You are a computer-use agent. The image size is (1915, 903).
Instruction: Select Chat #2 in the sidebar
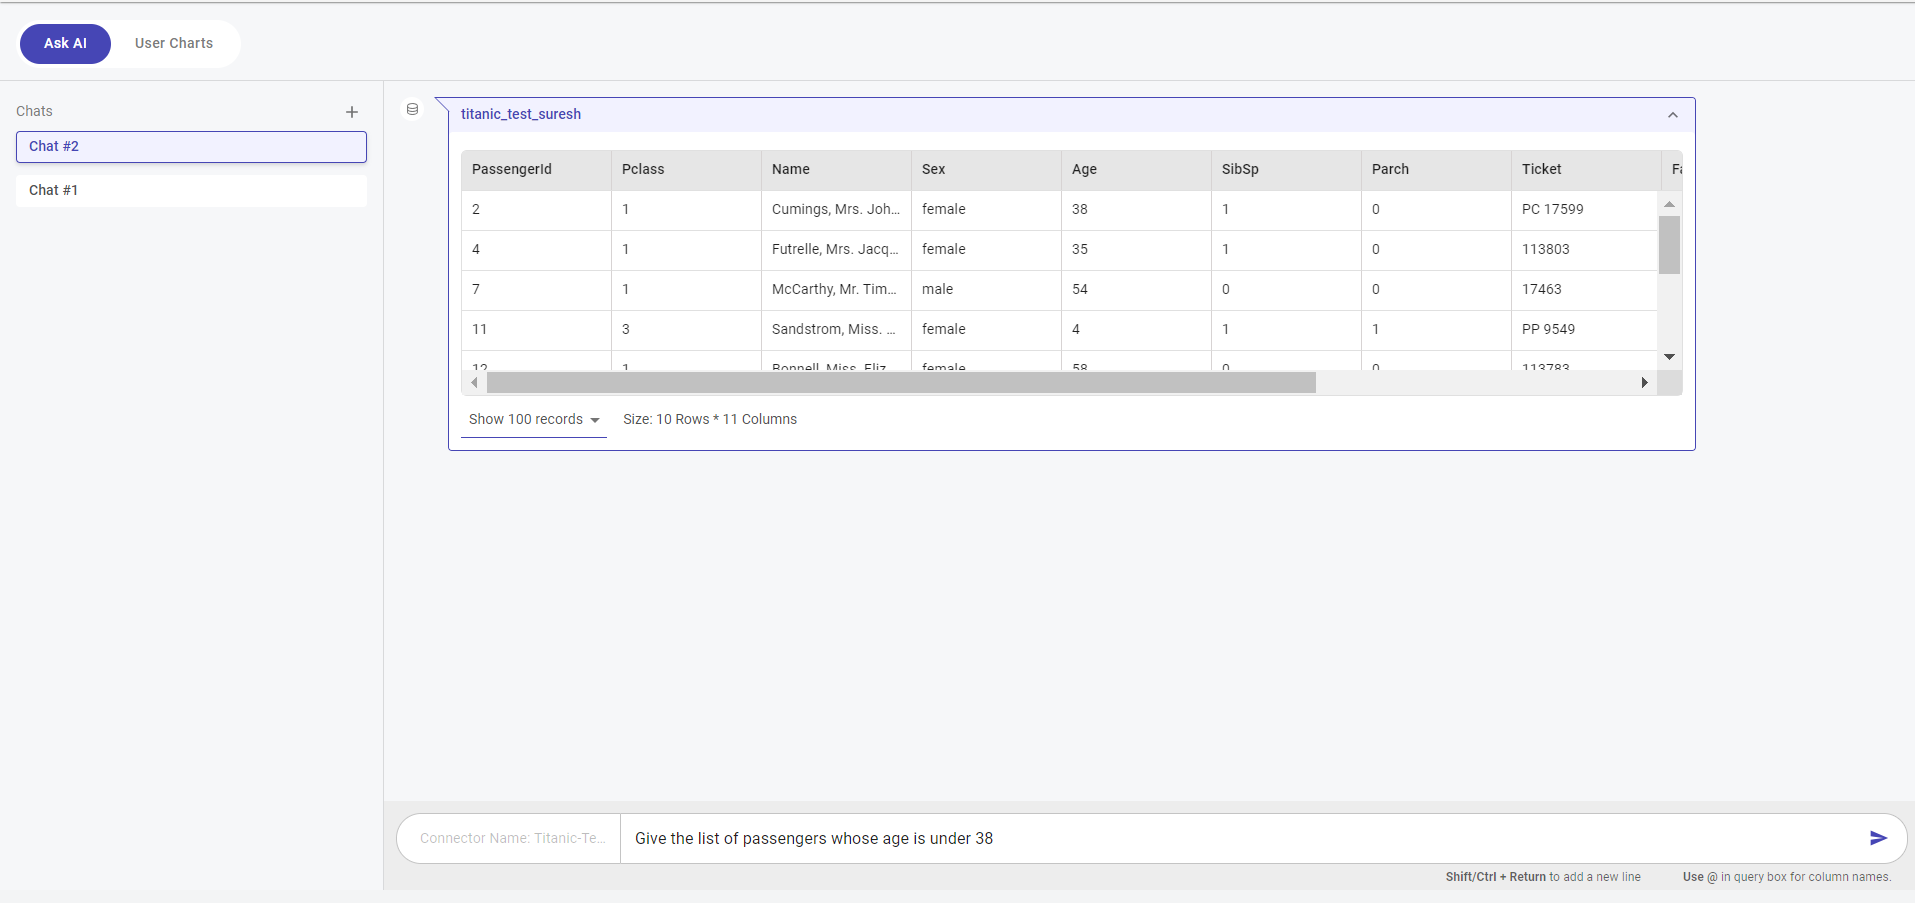(191, 147)
